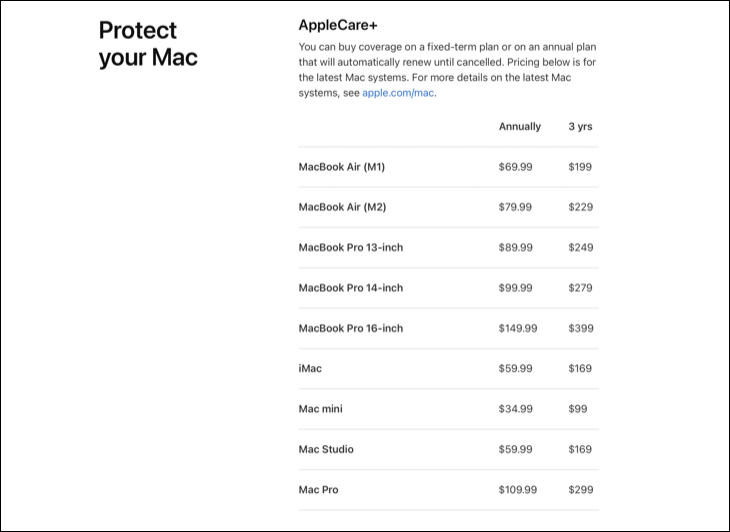Click the $279 three-year price

(580, 288)
